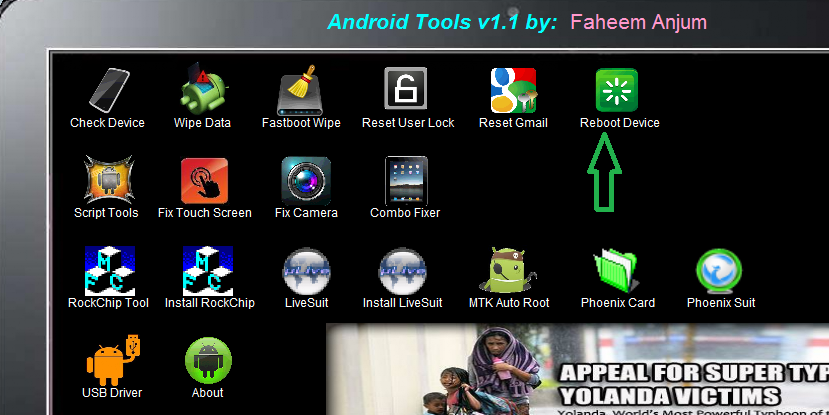Open the green About android icon
The image size is (829, 415).
click(x=208, y=361)
